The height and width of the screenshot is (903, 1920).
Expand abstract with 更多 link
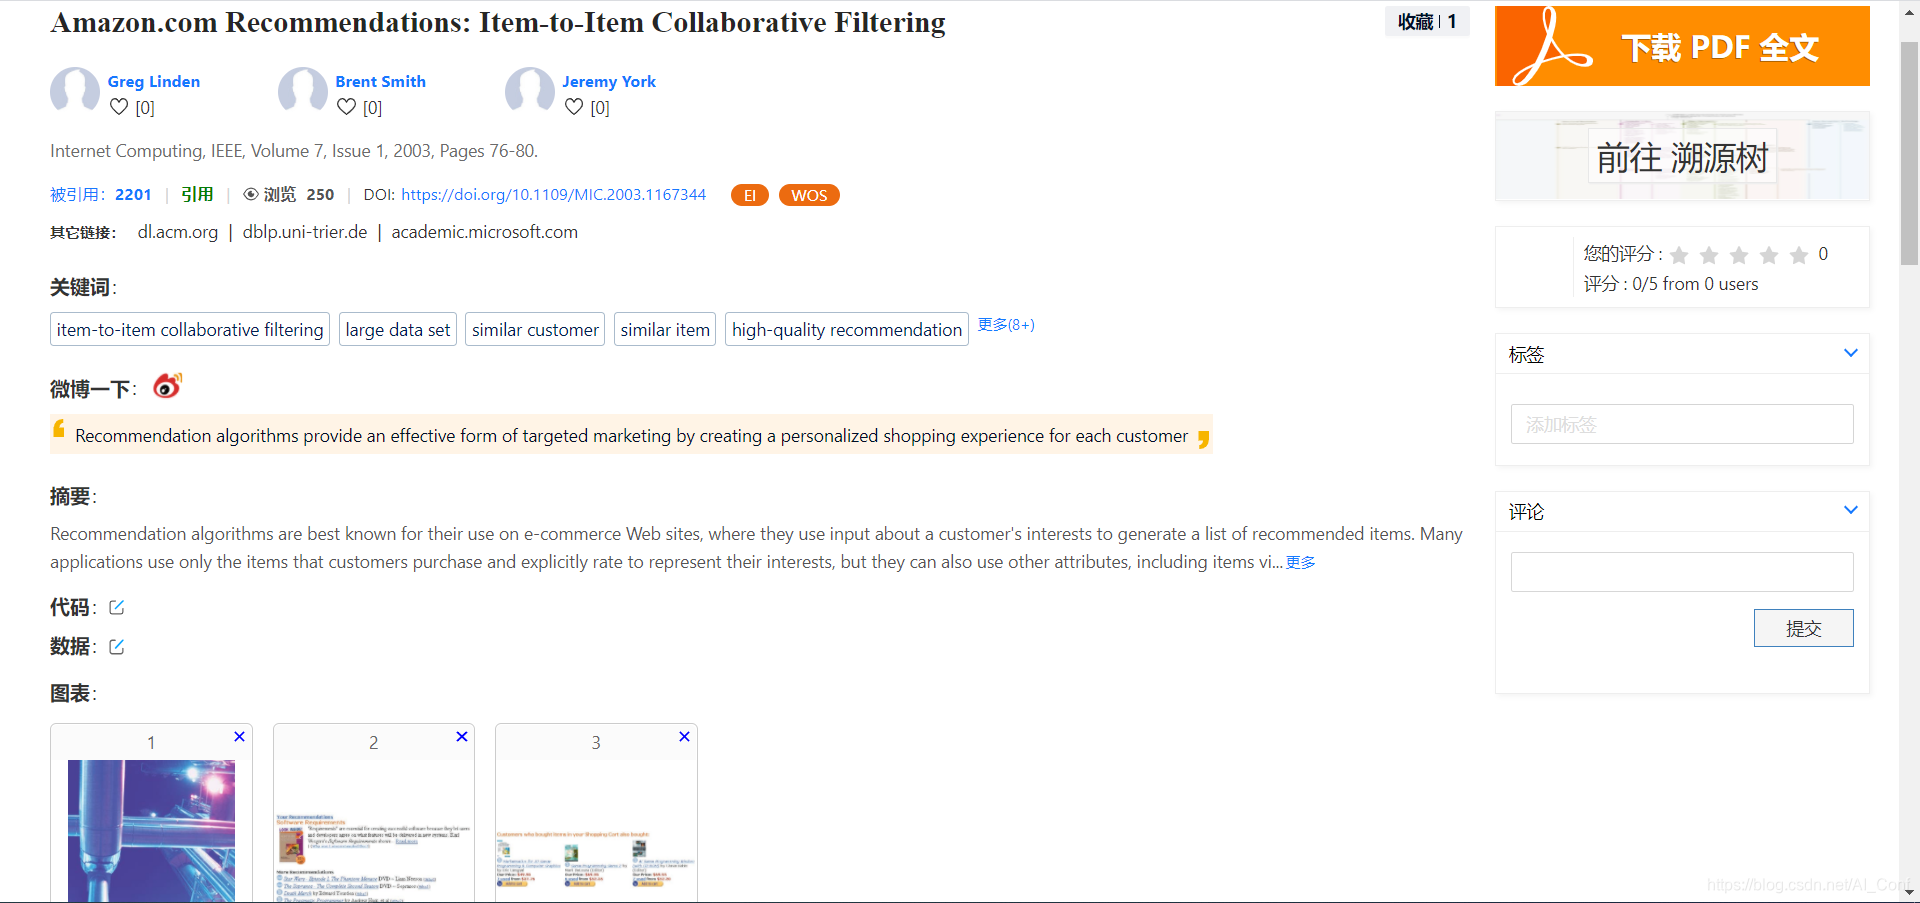tap(1301, 563)
